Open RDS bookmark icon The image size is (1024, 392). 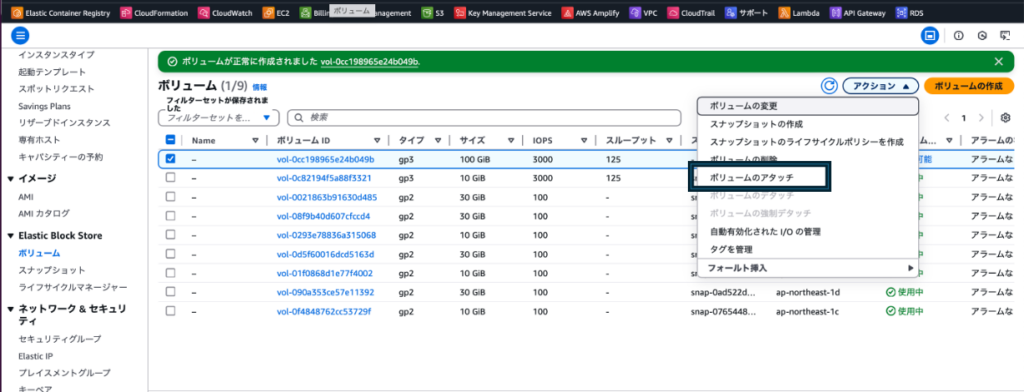tap(902, 12)
